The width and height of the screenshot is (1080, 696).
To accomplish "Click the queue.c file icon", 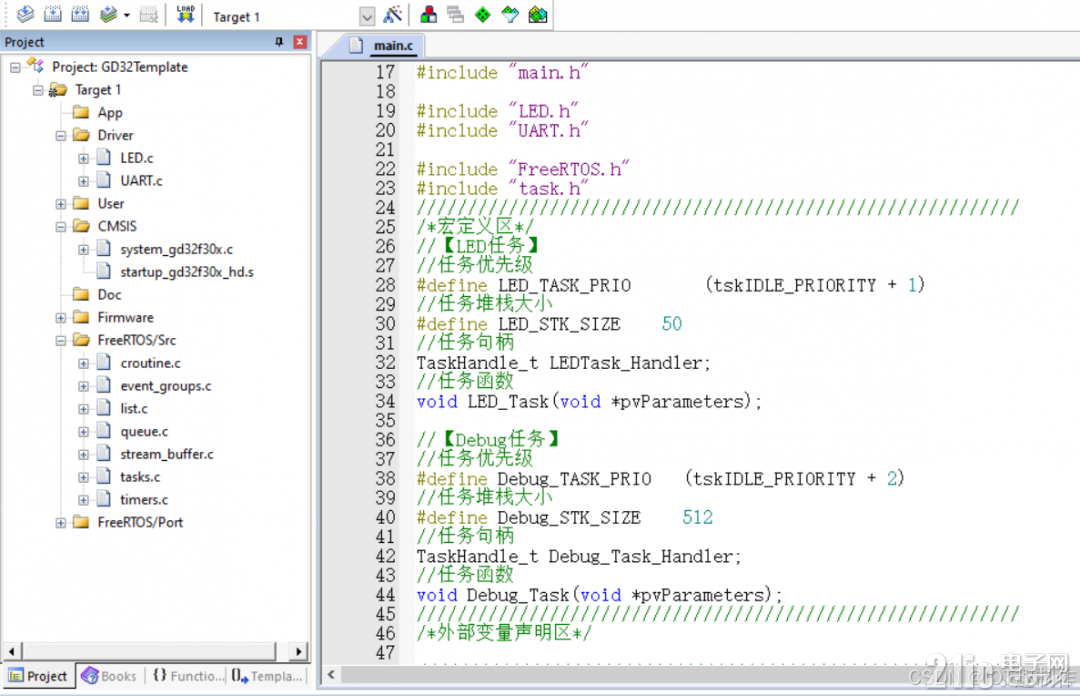I will pyautogui.click(x=104, y=431).
